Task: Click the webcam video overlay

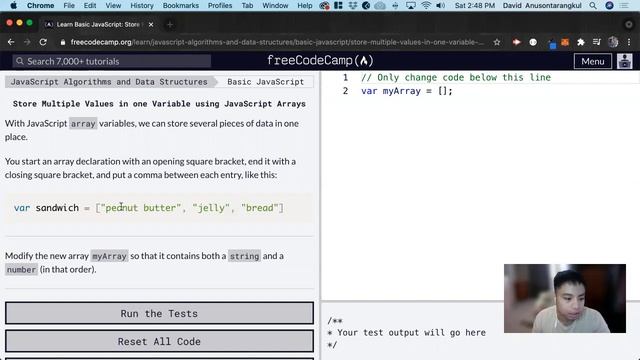Action: coord(564,298)
